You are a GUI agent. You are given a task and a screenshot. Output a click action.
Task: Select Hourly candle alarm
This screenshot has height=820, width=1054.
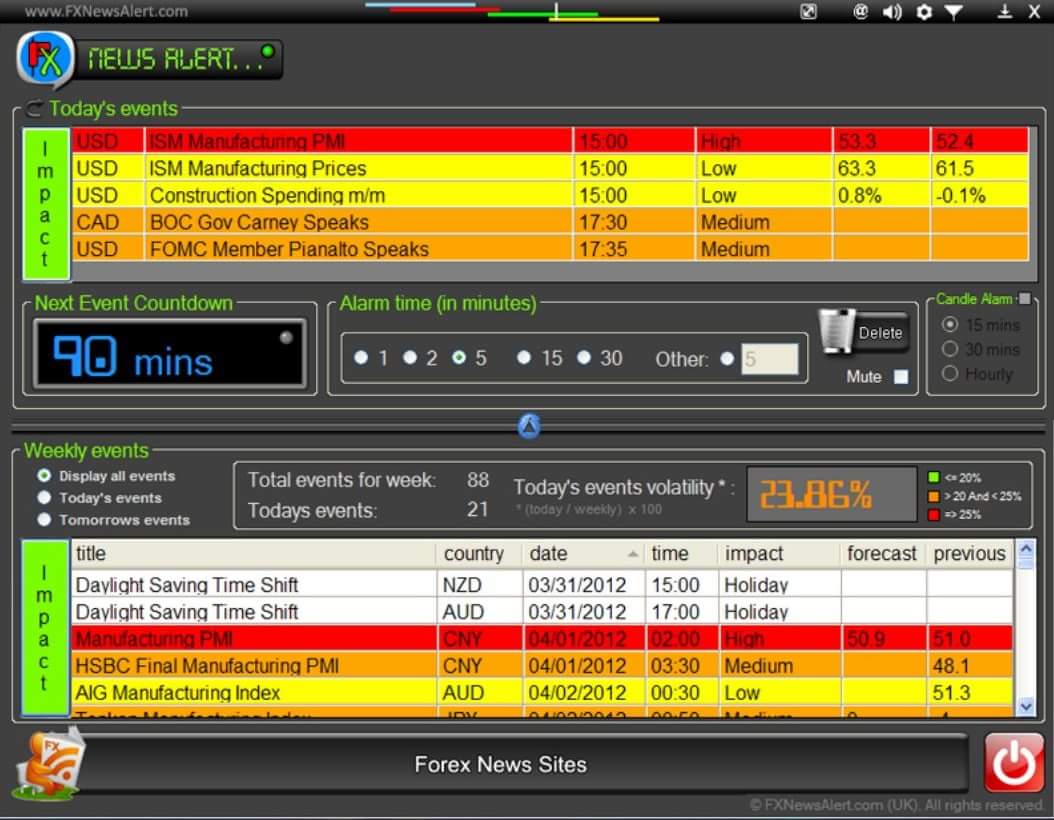pyautogui.click(x=950, y=373)
